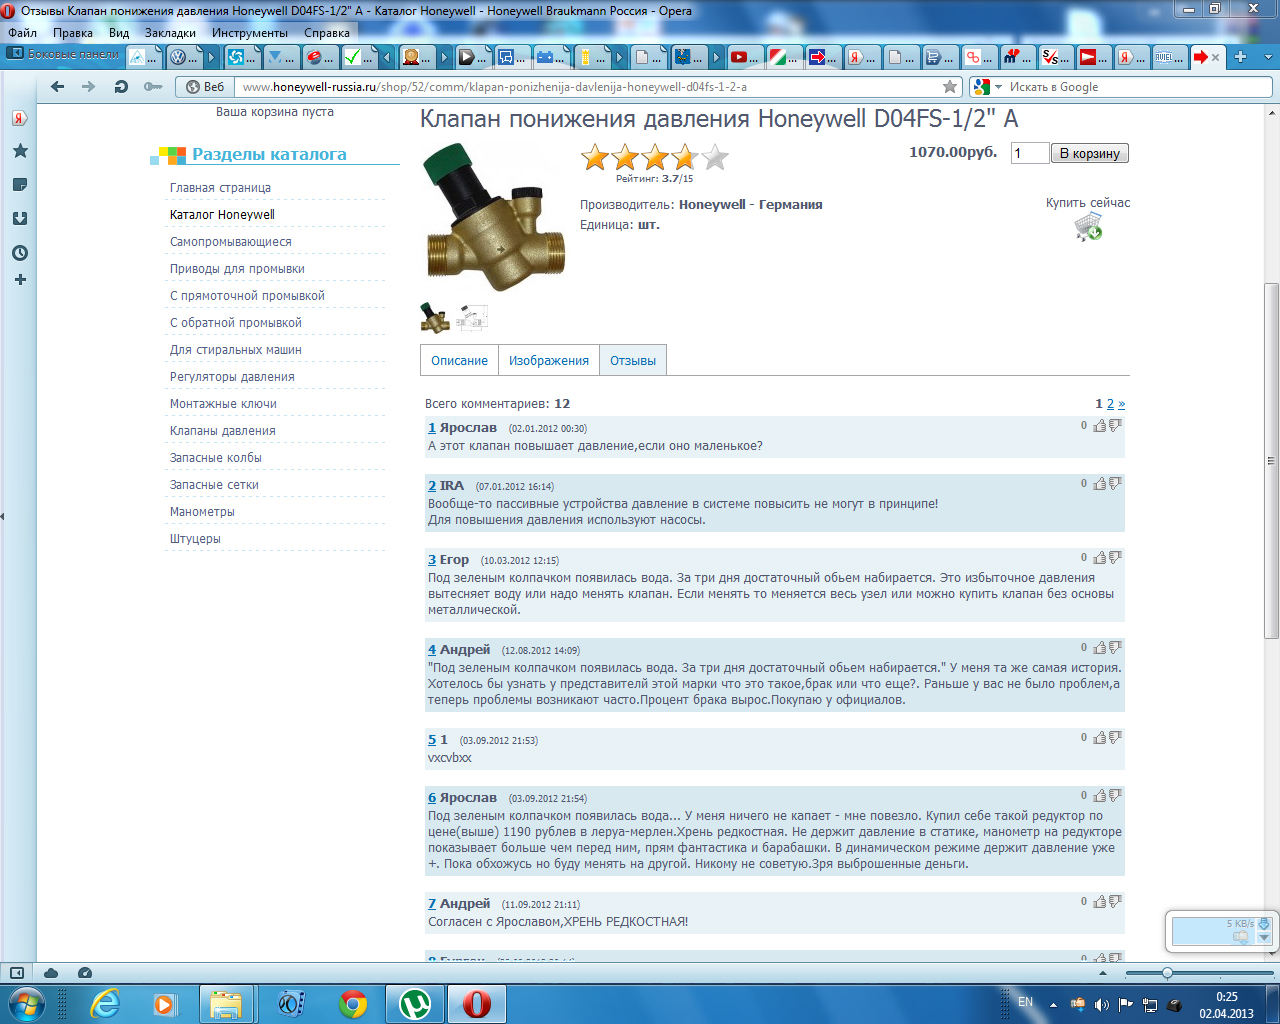The height and width of the screenshot is (1024, 1280).
Task: Add a new panel with the sidebar plus
Action: tap(19, 280)
